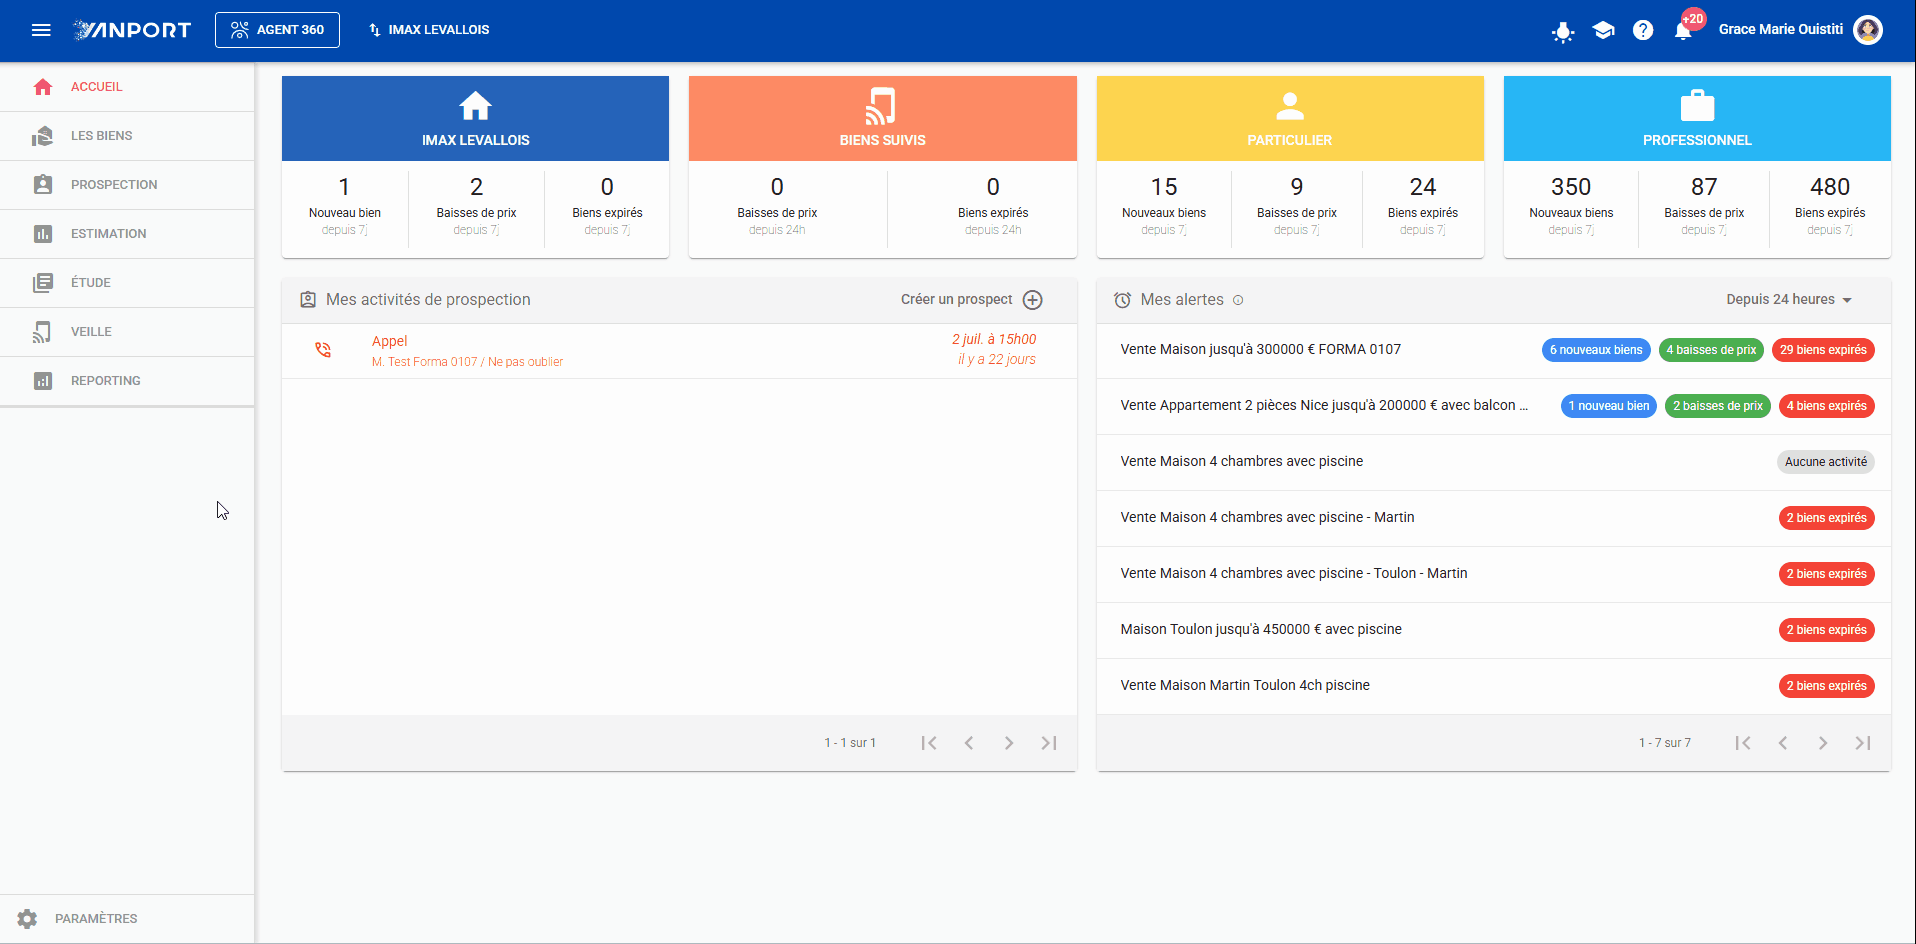Click the Accueil home icon in the sidebar
The width and height of the screenshot is (1916, 944).
pyautogui.click(x=43, y=87)
